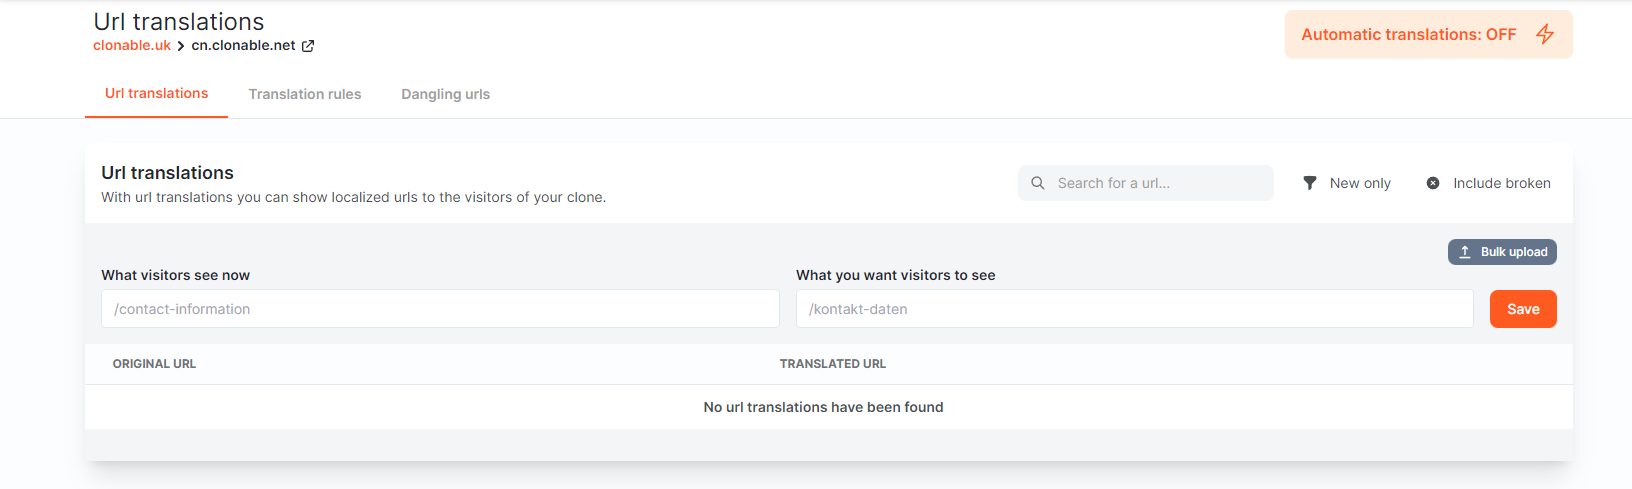This screenshot has width=1632, height=489.
Task: Click the What visitors see now input
Action: (x=440, y=309)
